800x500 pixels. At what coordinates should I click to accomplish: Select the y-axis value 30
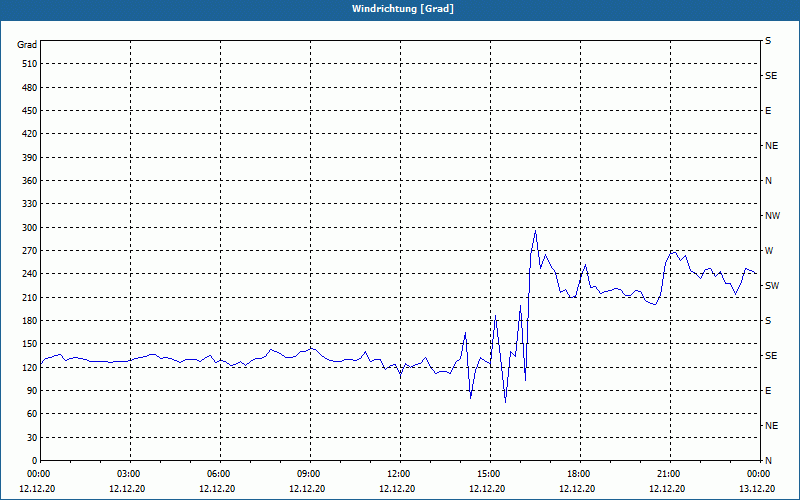pyautogui.click(x=32, y=438)
